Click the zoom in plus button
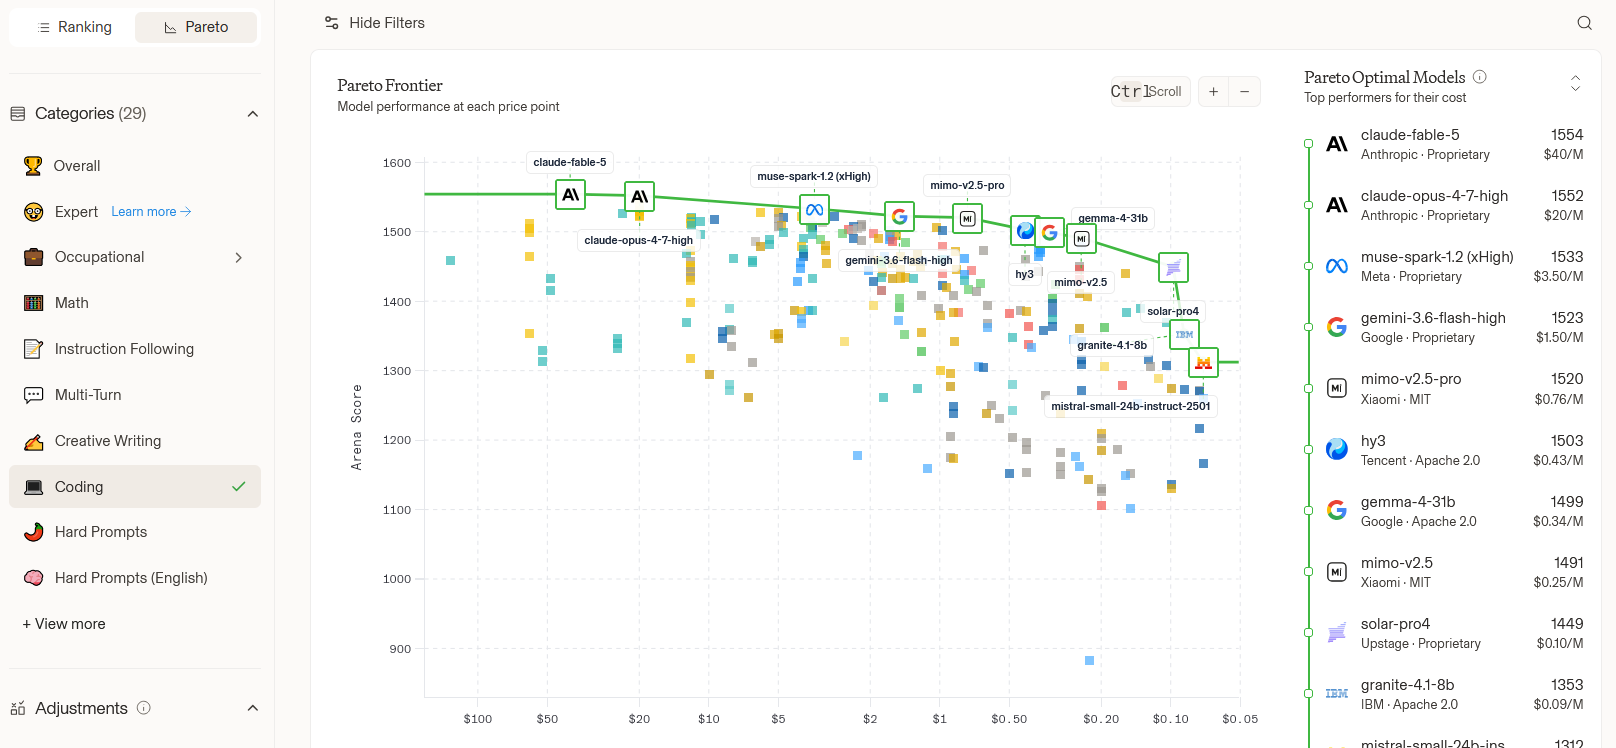This screenshot has width=1616, height=748. [1213, 91]
